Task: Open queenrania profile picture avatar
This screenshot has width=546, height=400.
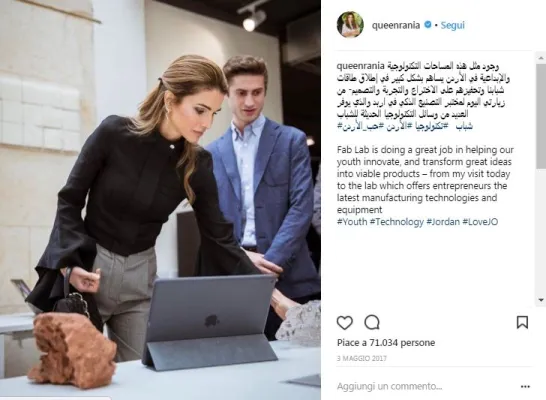Action: [x=350, y=24]
